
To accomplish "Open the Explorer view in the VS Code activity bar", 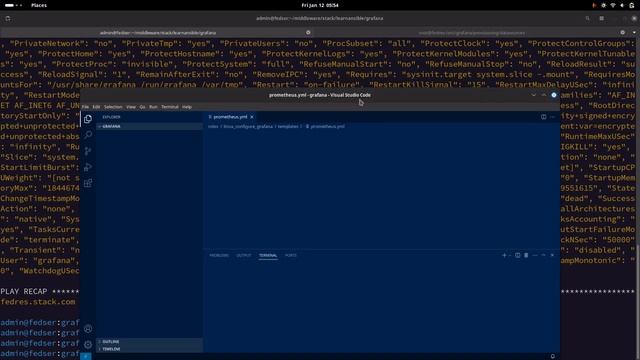I will (x=88, y=119).
